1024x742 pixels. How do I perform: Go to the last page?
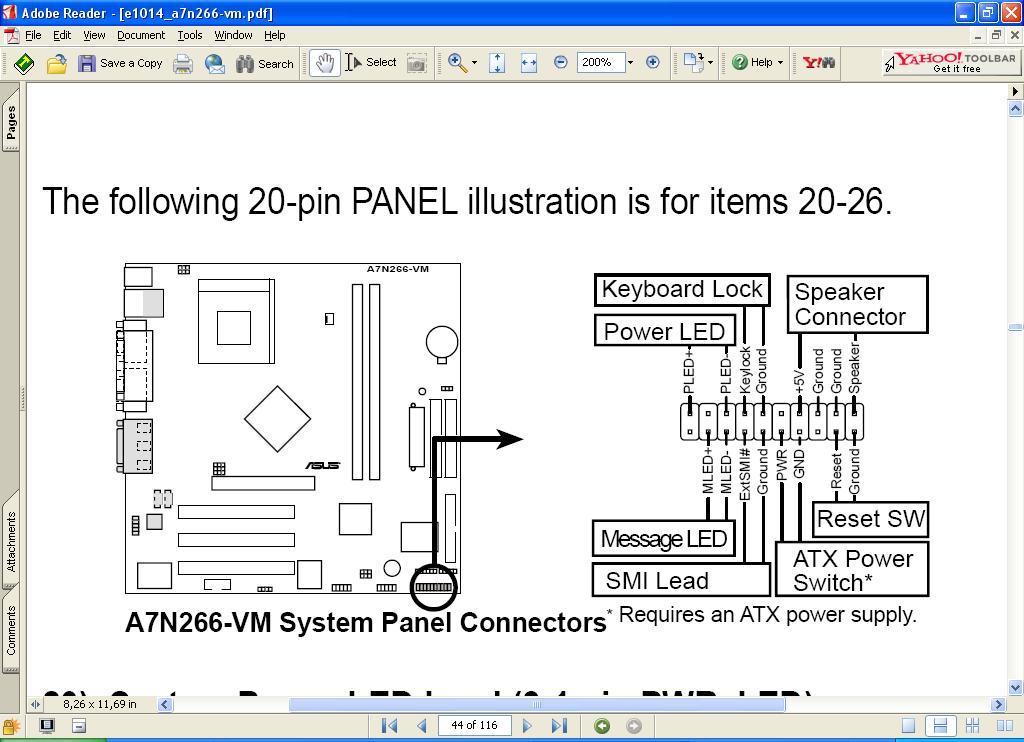[x=559, y=726]
